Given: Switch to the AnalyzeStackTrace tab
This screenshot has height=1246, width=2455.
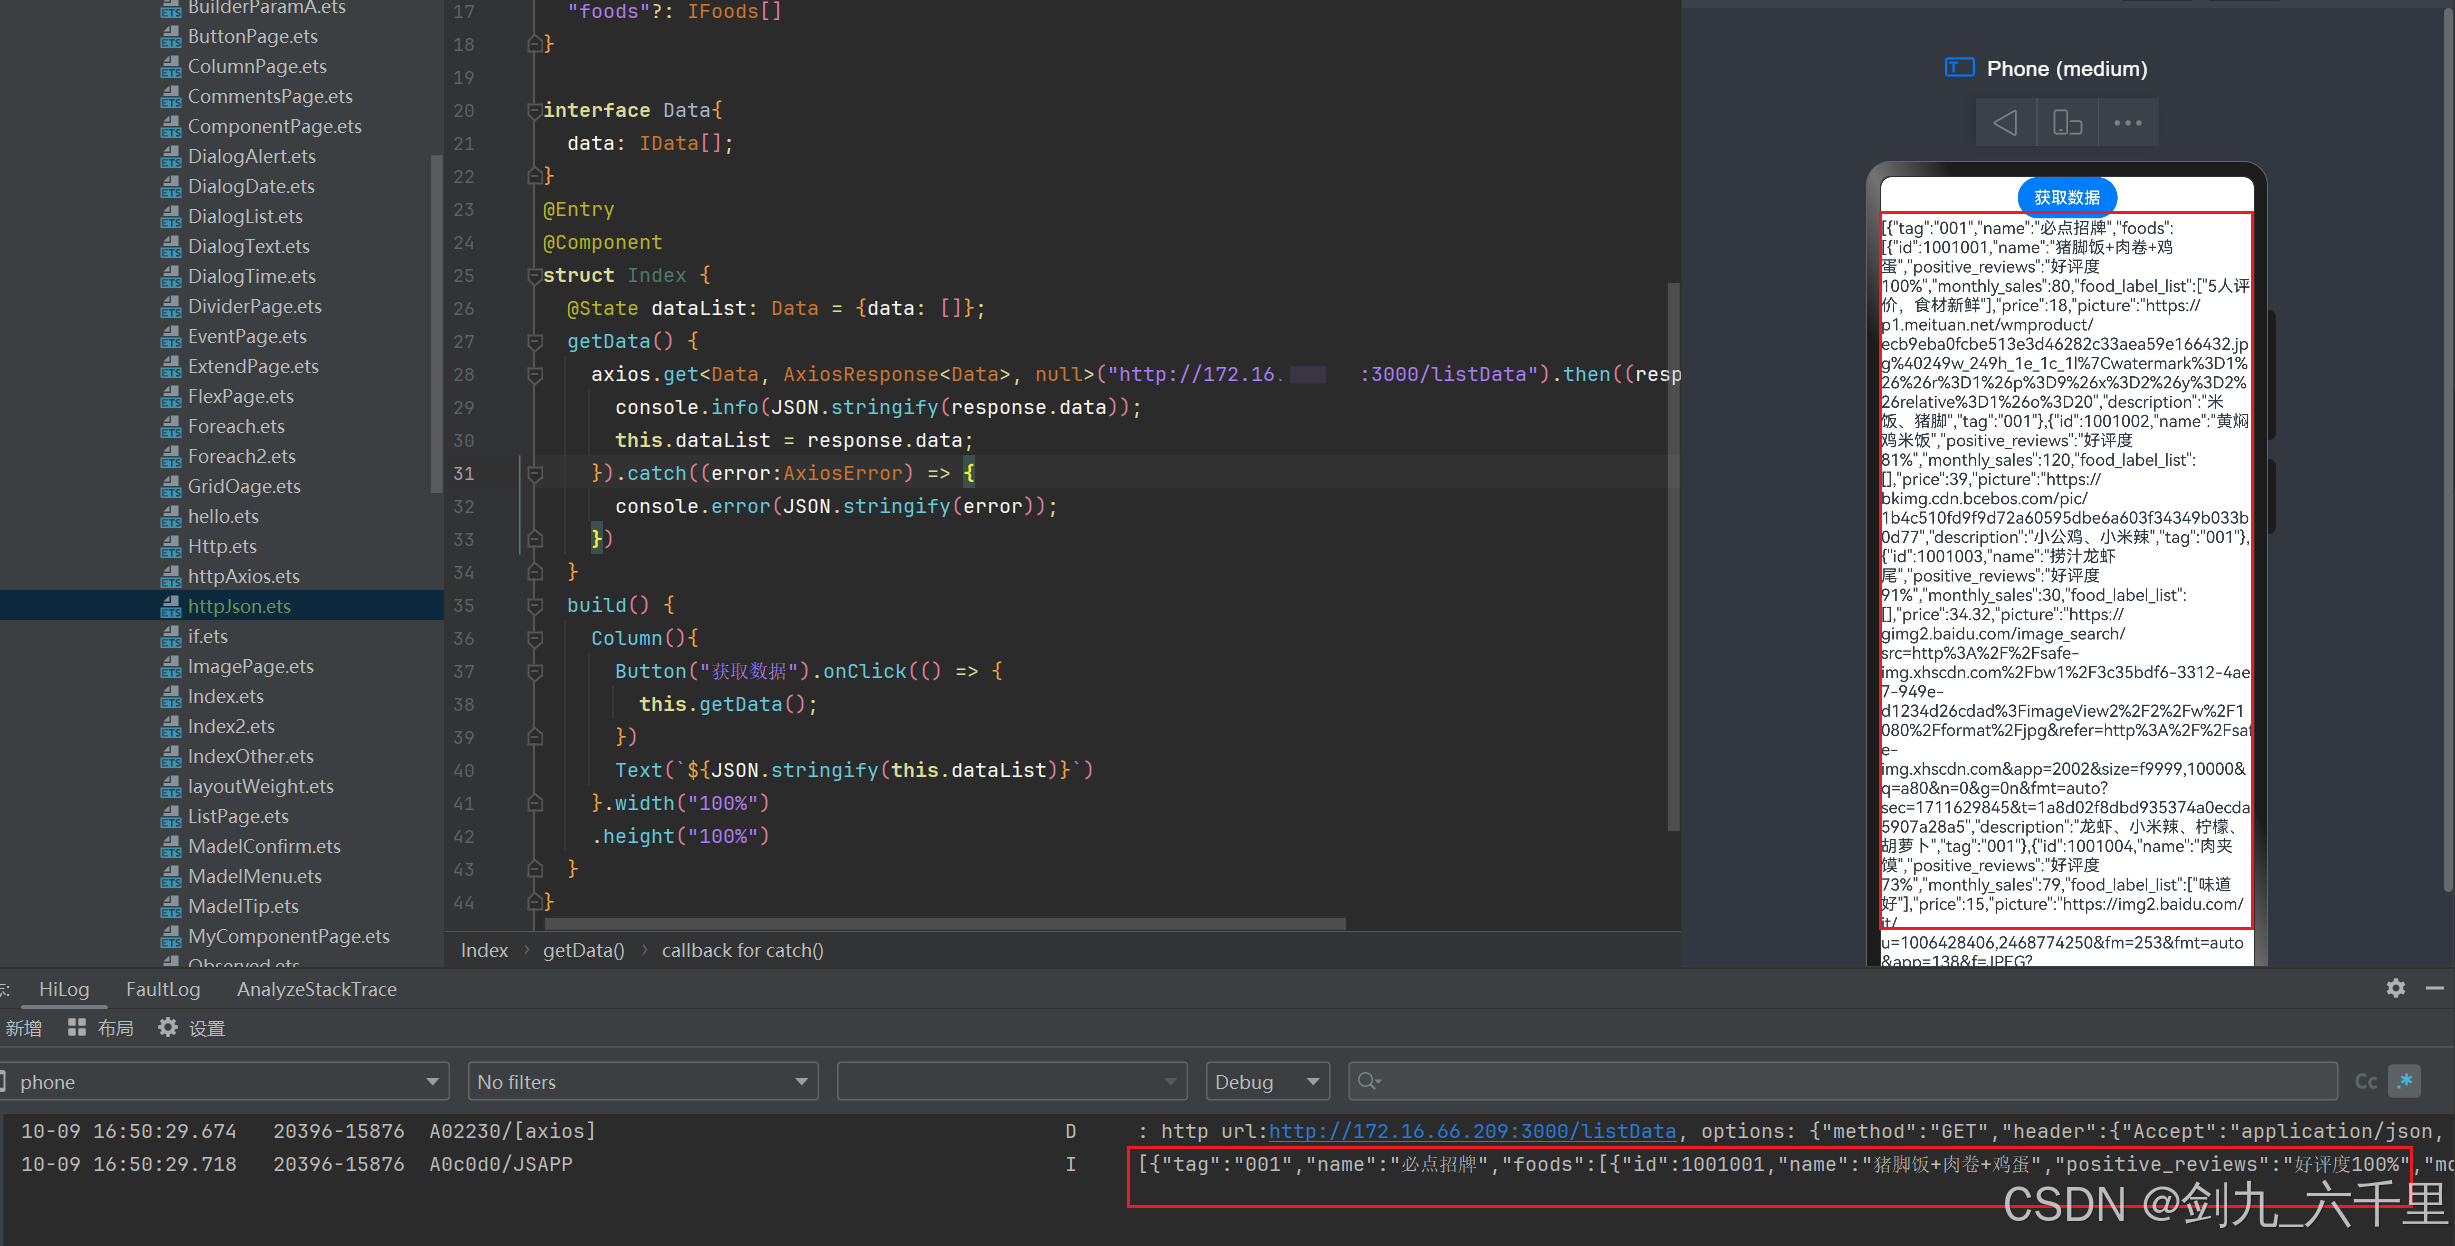Looking at the screenshot, I should coord(316,989).
